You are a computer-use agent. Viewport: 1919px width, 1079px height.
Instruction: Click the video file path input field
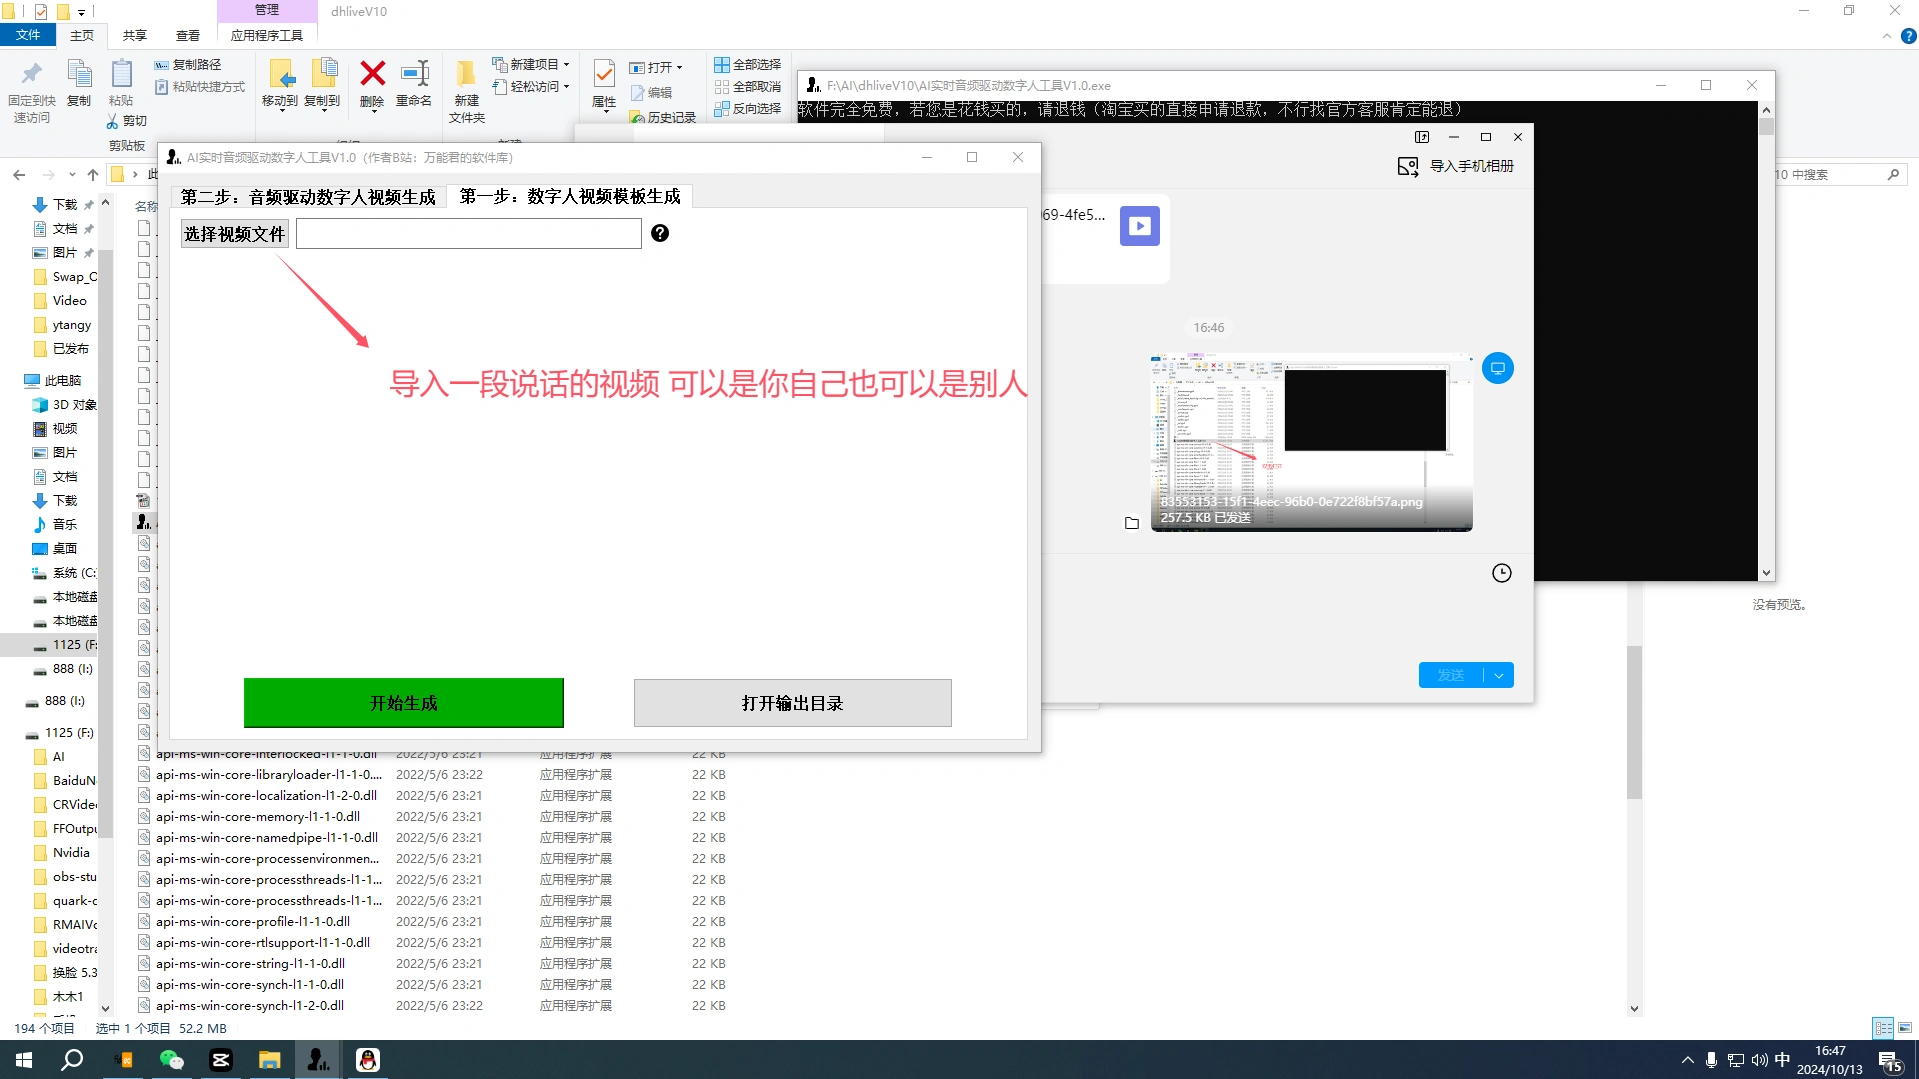pyautogui.click(x=468, y=234)
